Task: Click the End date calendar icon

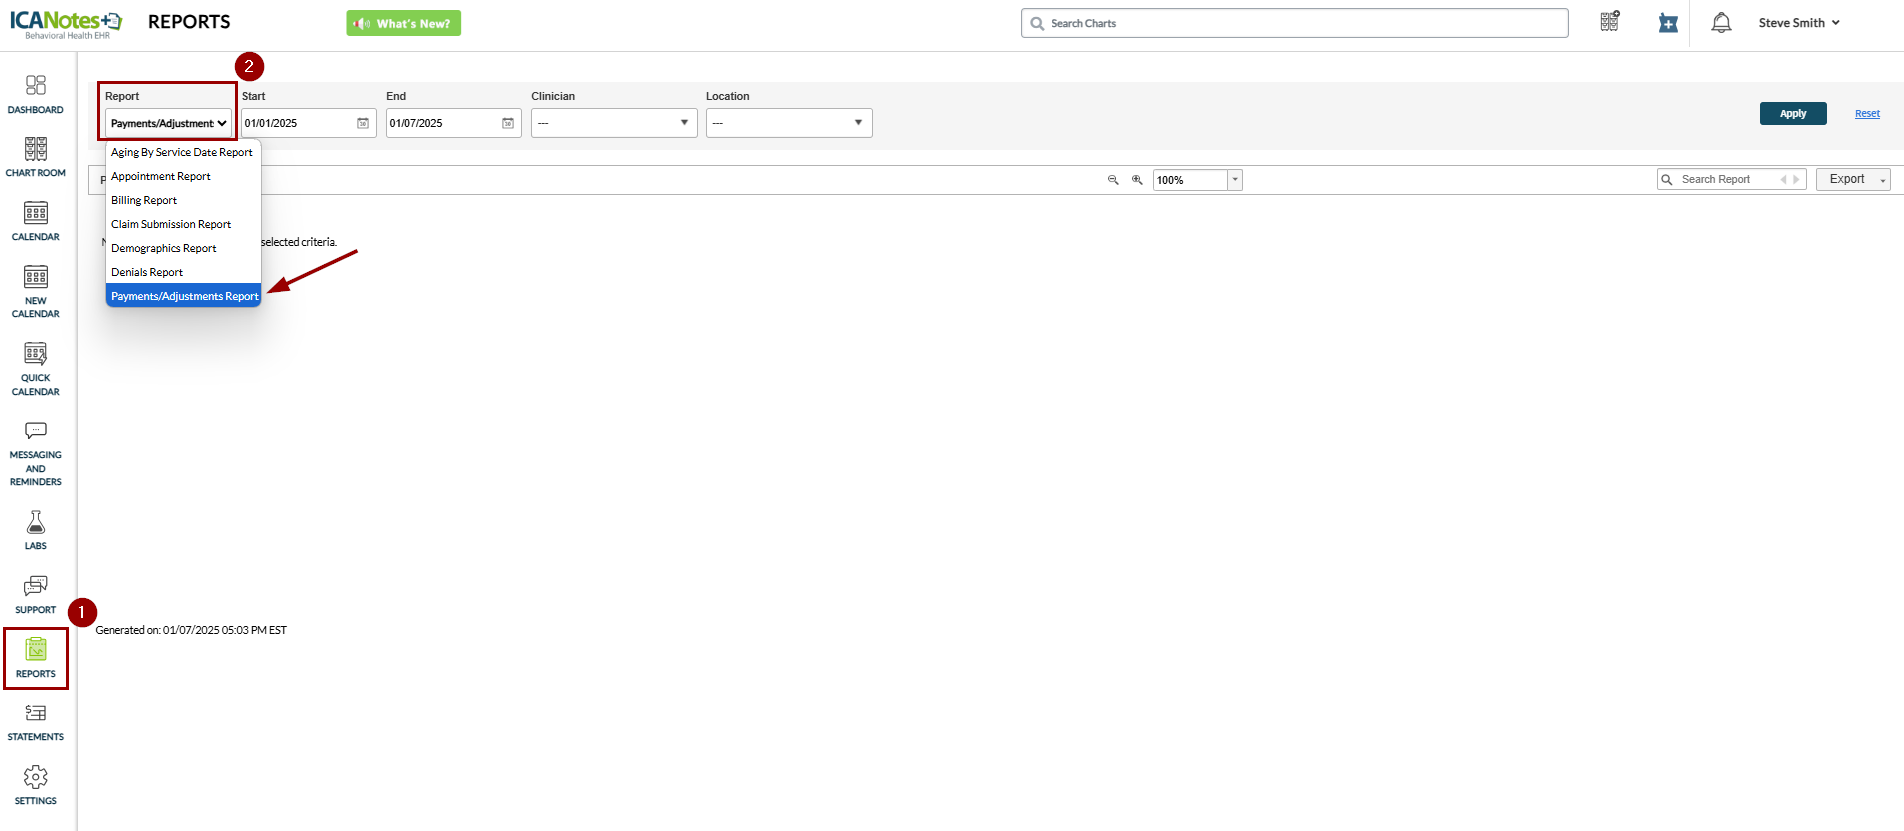Action: pyautogui.click(x=508, y=123)
